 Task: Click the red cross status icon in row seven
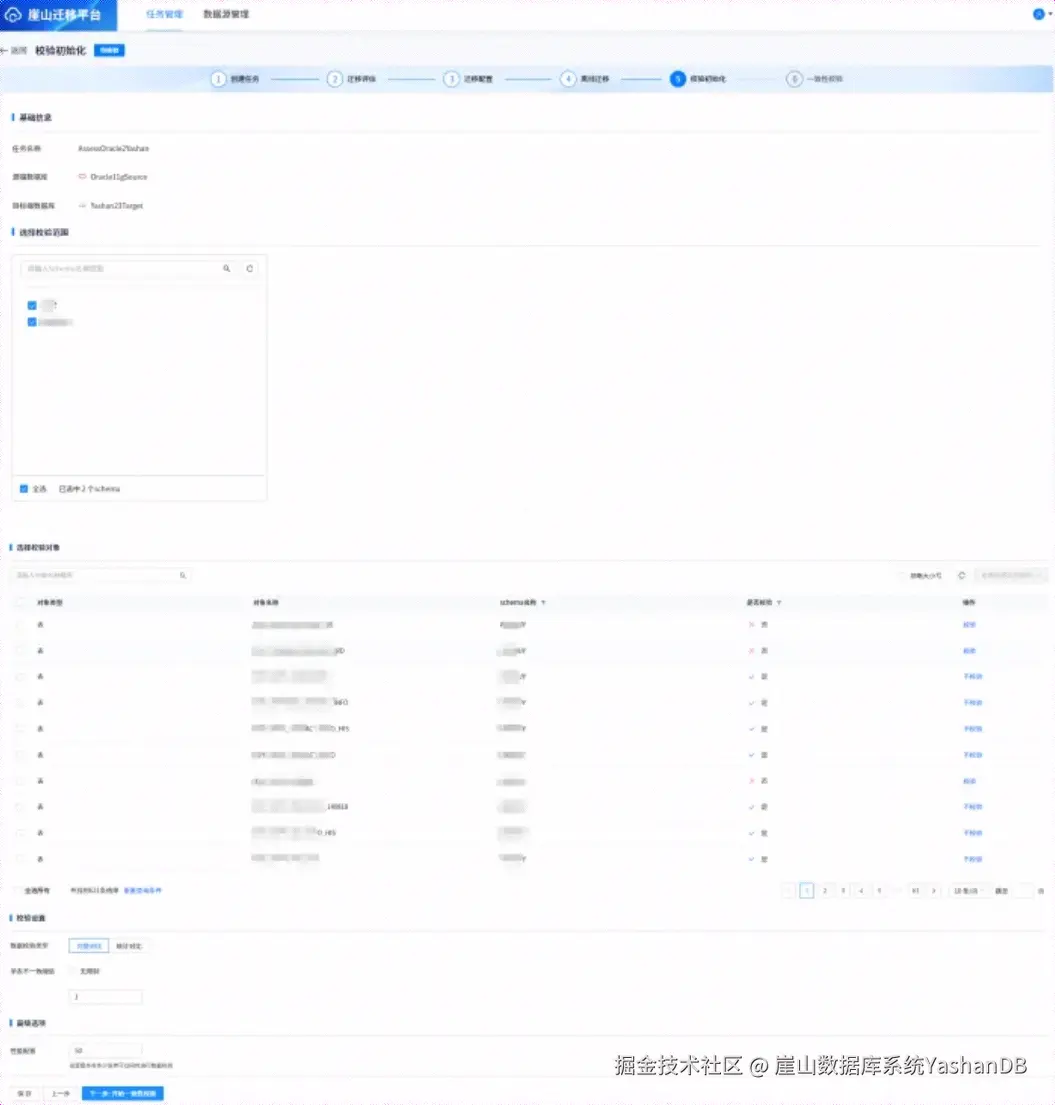[751, 781]
